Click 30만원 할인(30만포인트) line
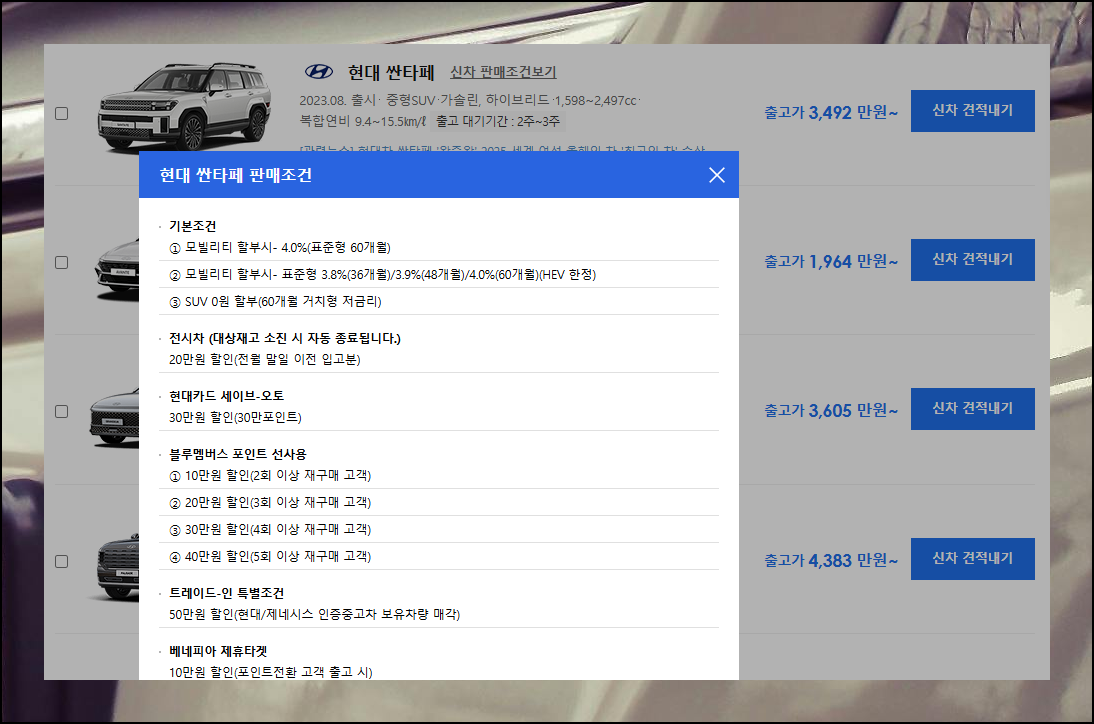Screen dimensions: 1094x724 pos(235,417)
